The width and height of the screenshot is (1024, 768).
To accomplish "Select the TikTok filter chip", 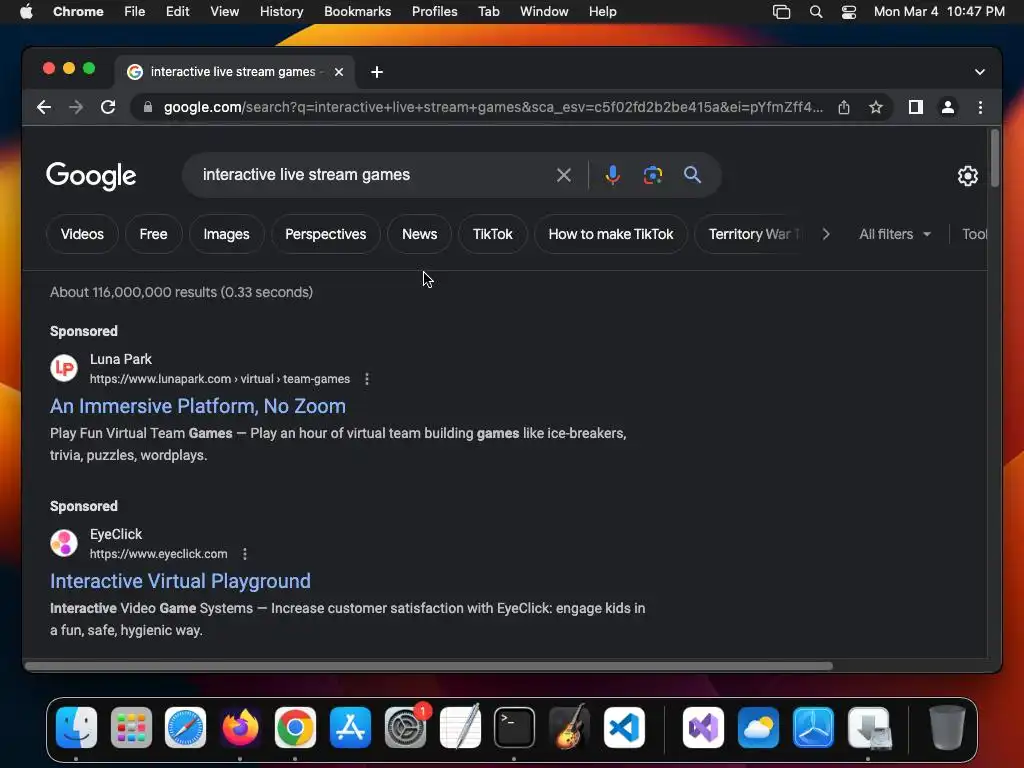I will (x=492, y=234).
